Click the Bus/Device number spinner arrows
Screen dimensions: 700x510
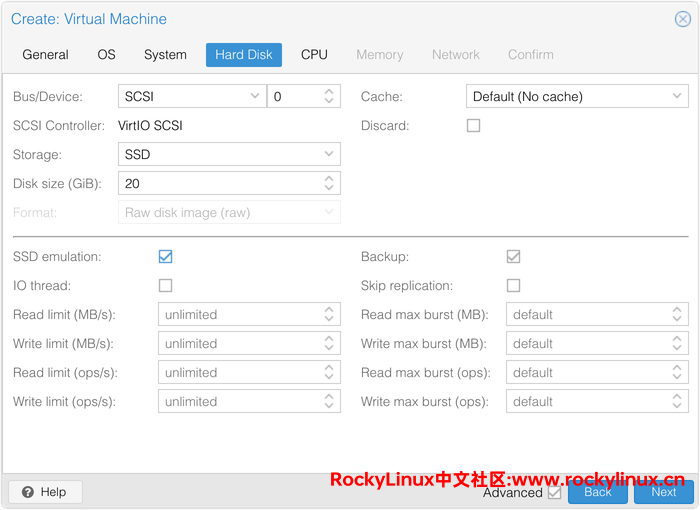point(329,96)
